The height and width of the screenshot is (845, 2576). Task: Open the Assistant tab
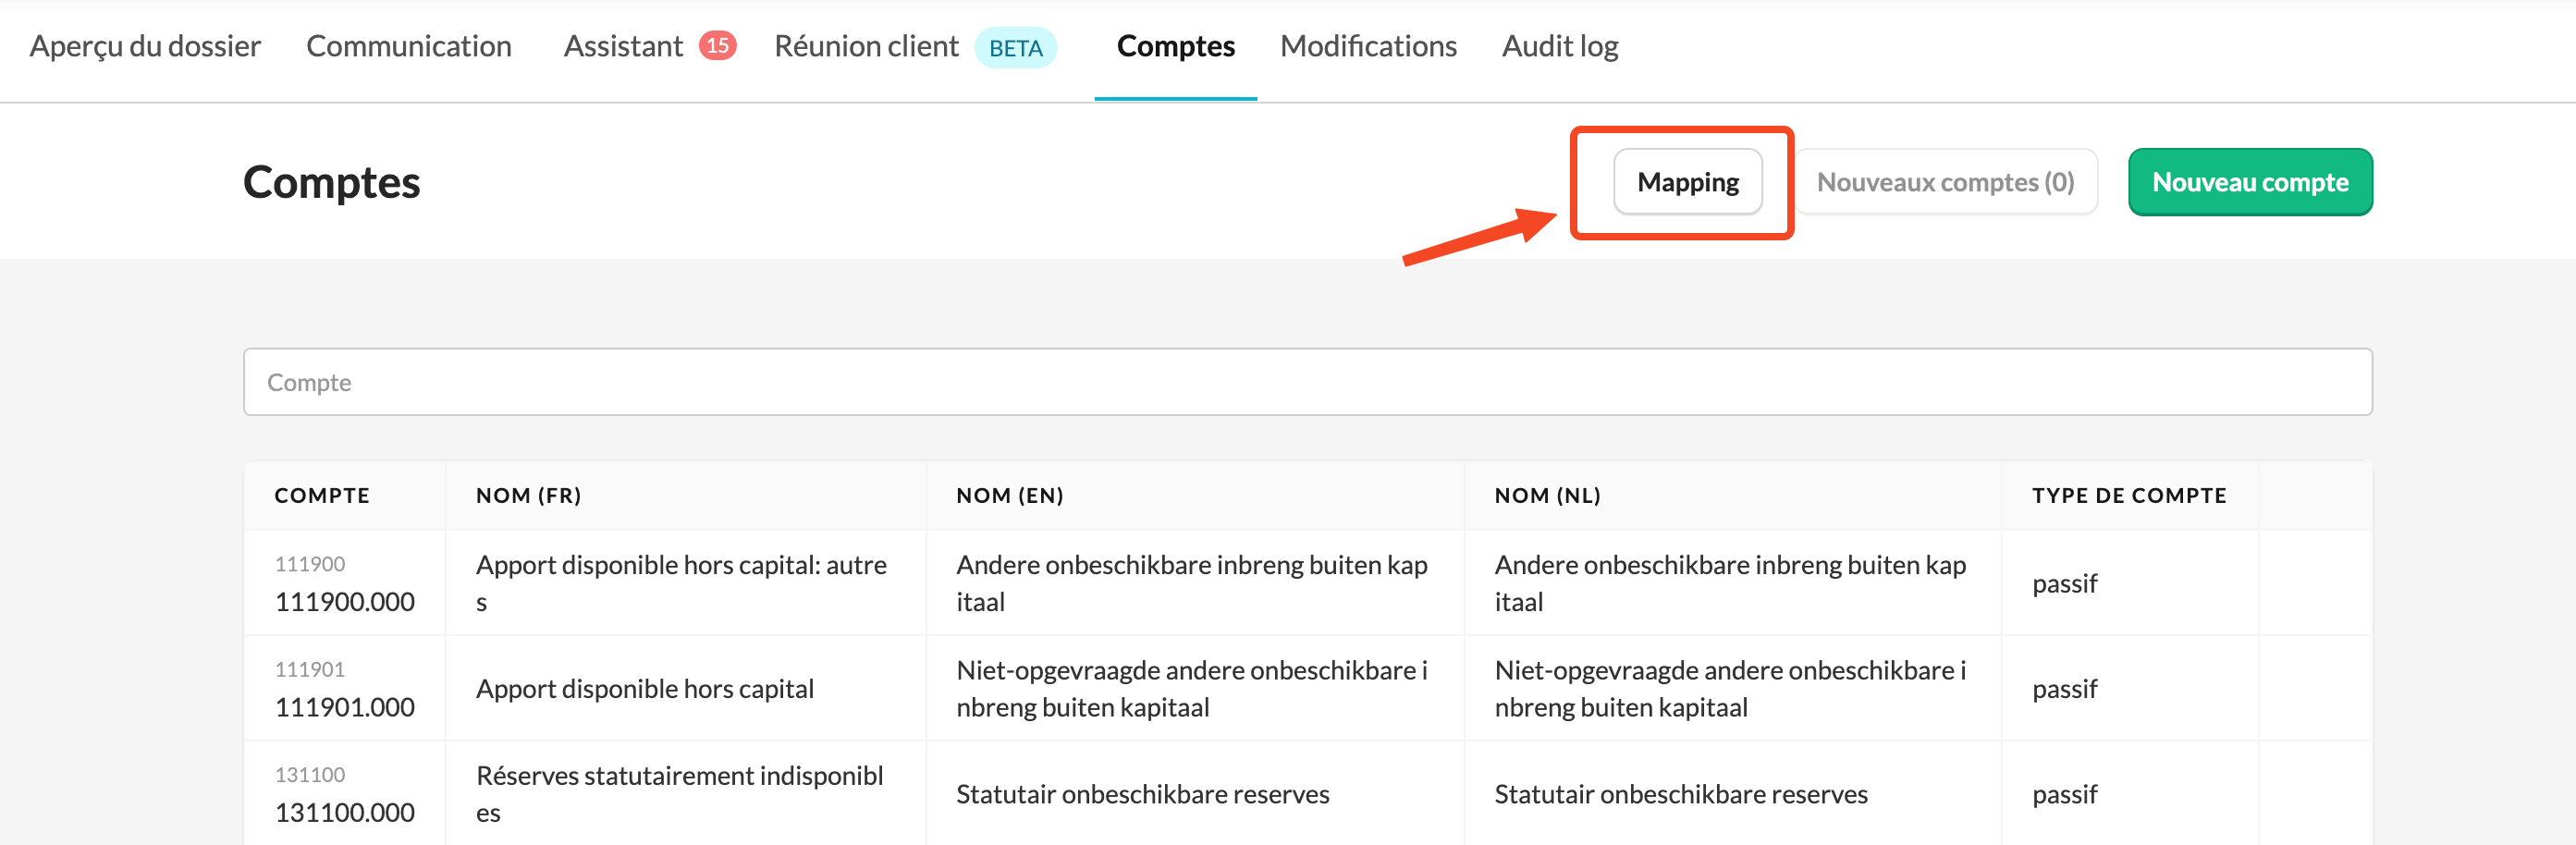click(623, 46)
